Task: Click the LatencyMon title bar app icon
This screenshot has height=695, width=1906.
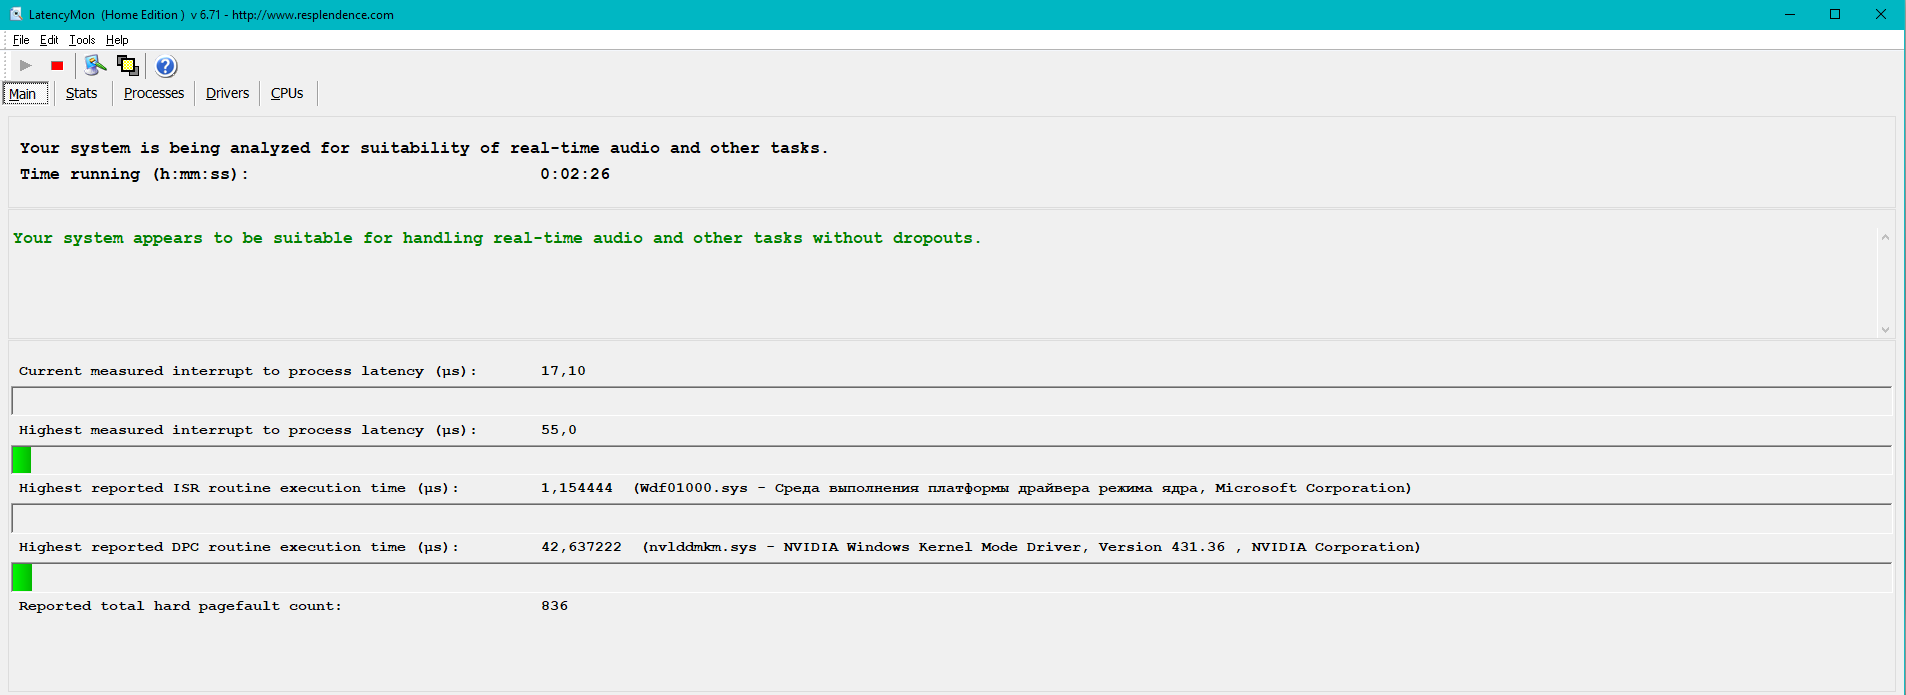Action: pos(15,14)
